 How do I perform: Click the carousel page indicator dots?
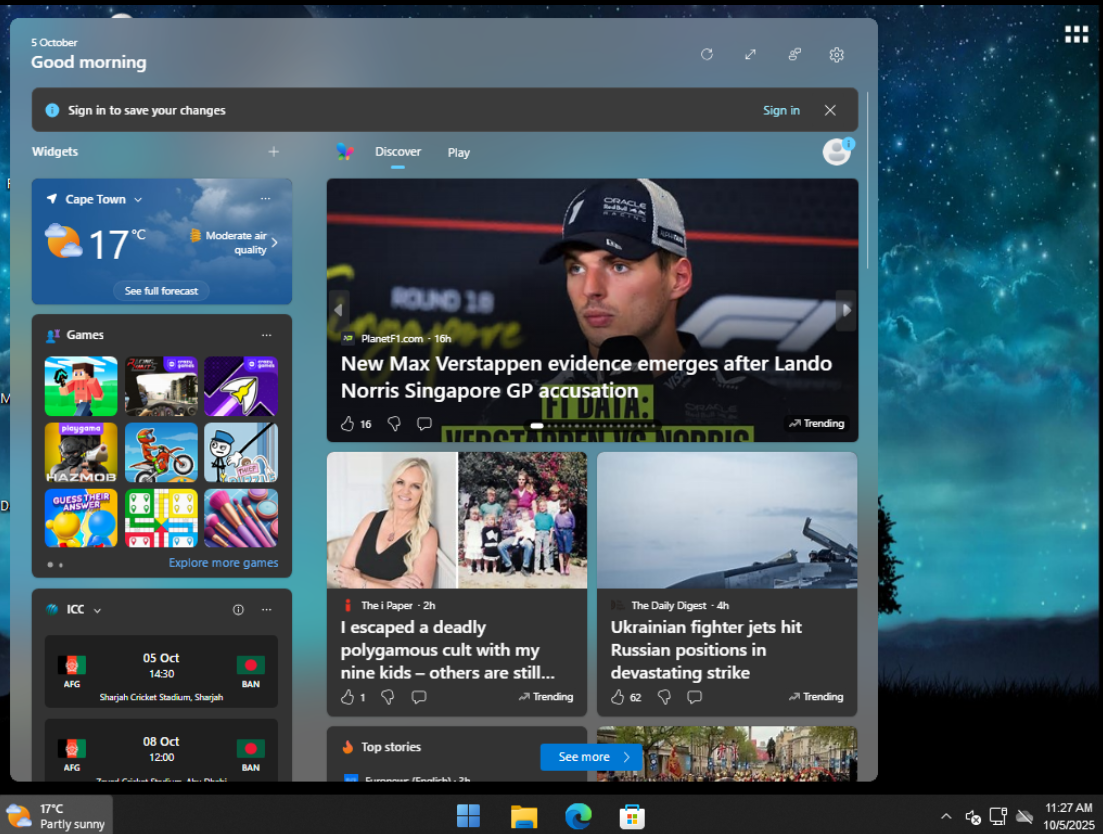coord(592,425)
